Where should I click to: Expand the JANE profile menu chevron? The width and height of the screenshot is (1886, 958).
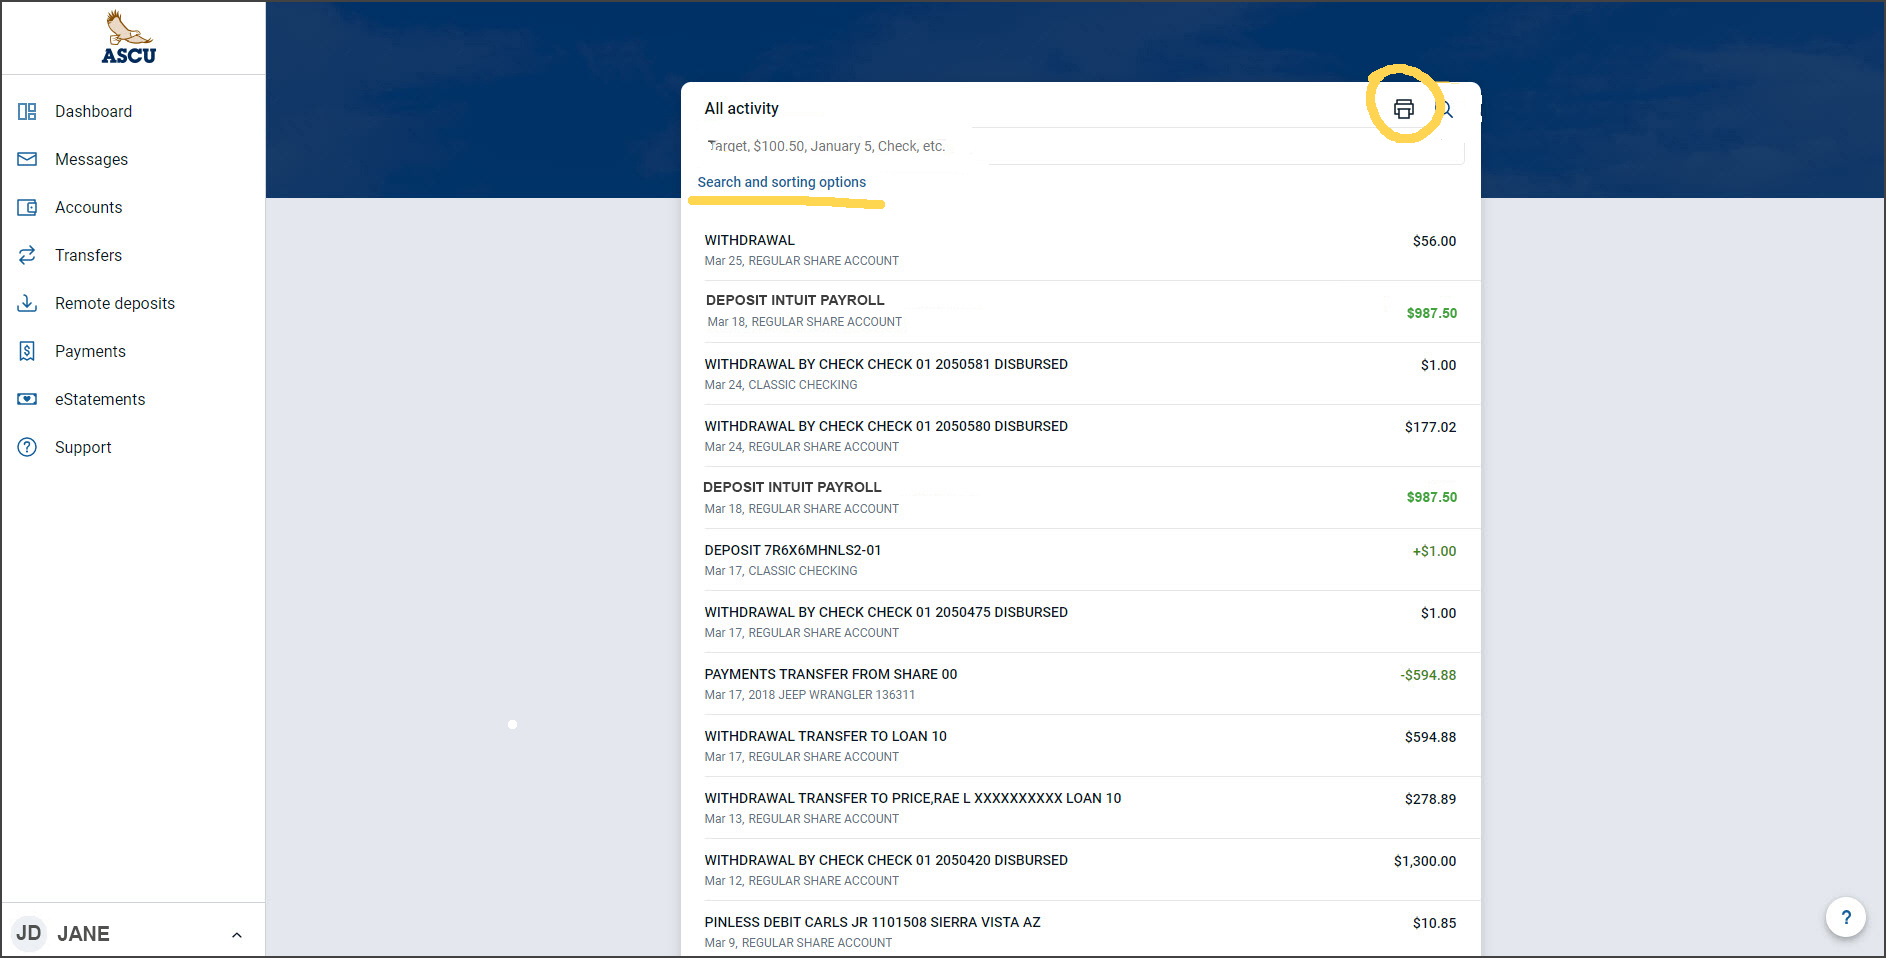pyautogui.click(x=237, y=935)
